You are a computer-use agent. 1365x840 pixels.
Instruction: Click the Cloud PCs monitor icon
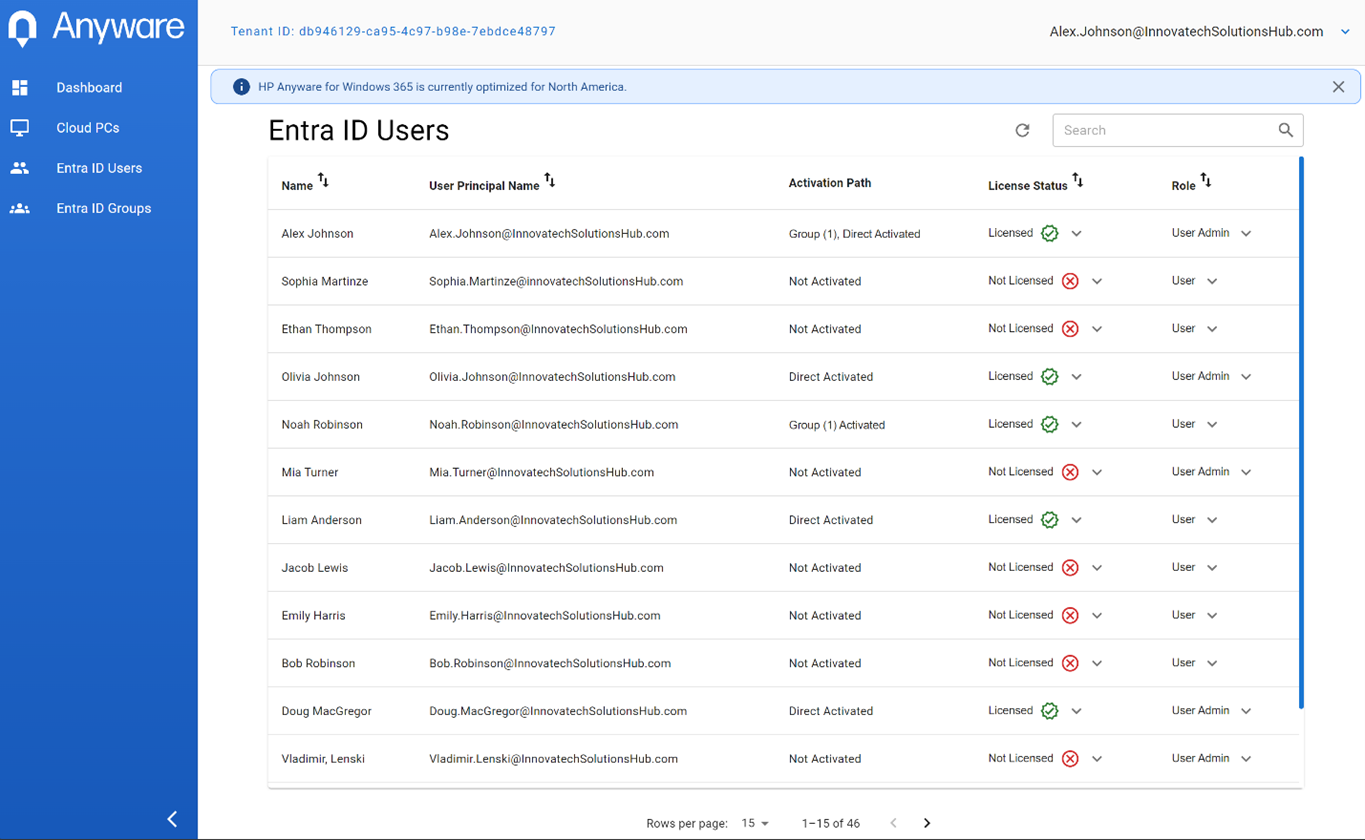tap(20, 128)
